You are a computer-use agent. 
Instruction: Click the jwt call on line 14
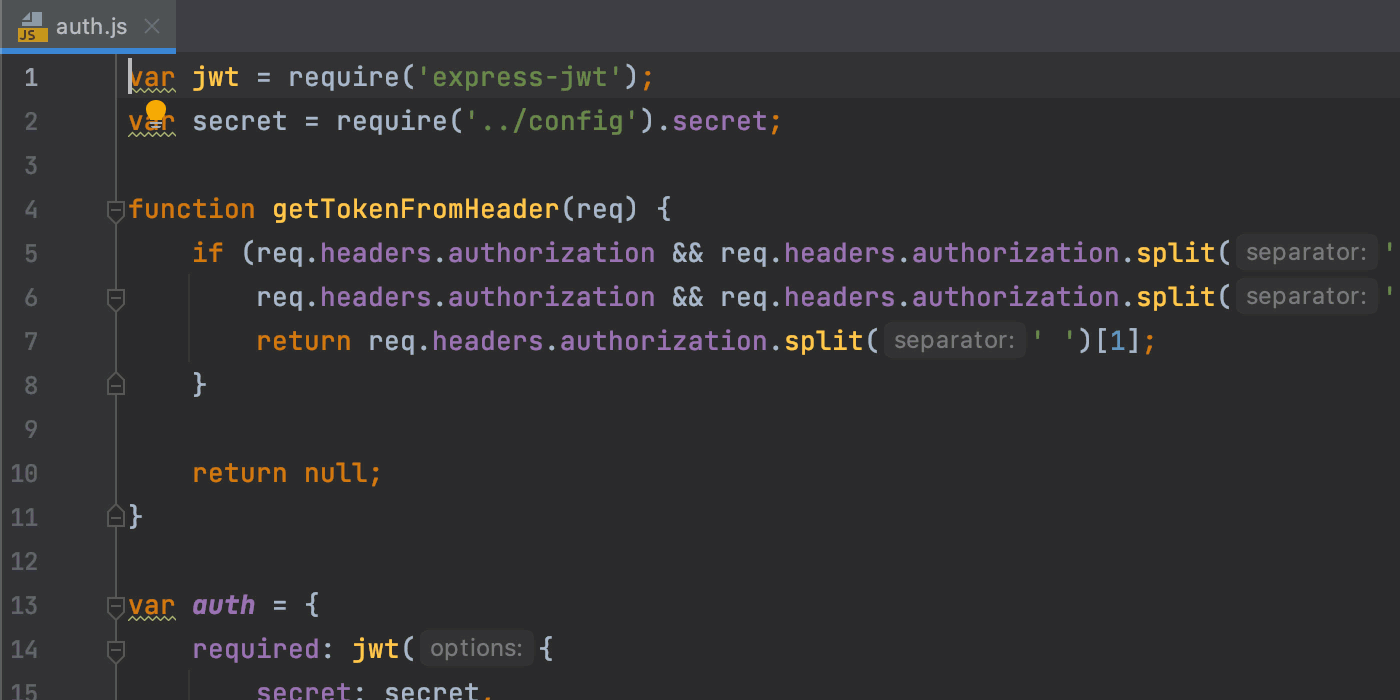pos(376,649)
